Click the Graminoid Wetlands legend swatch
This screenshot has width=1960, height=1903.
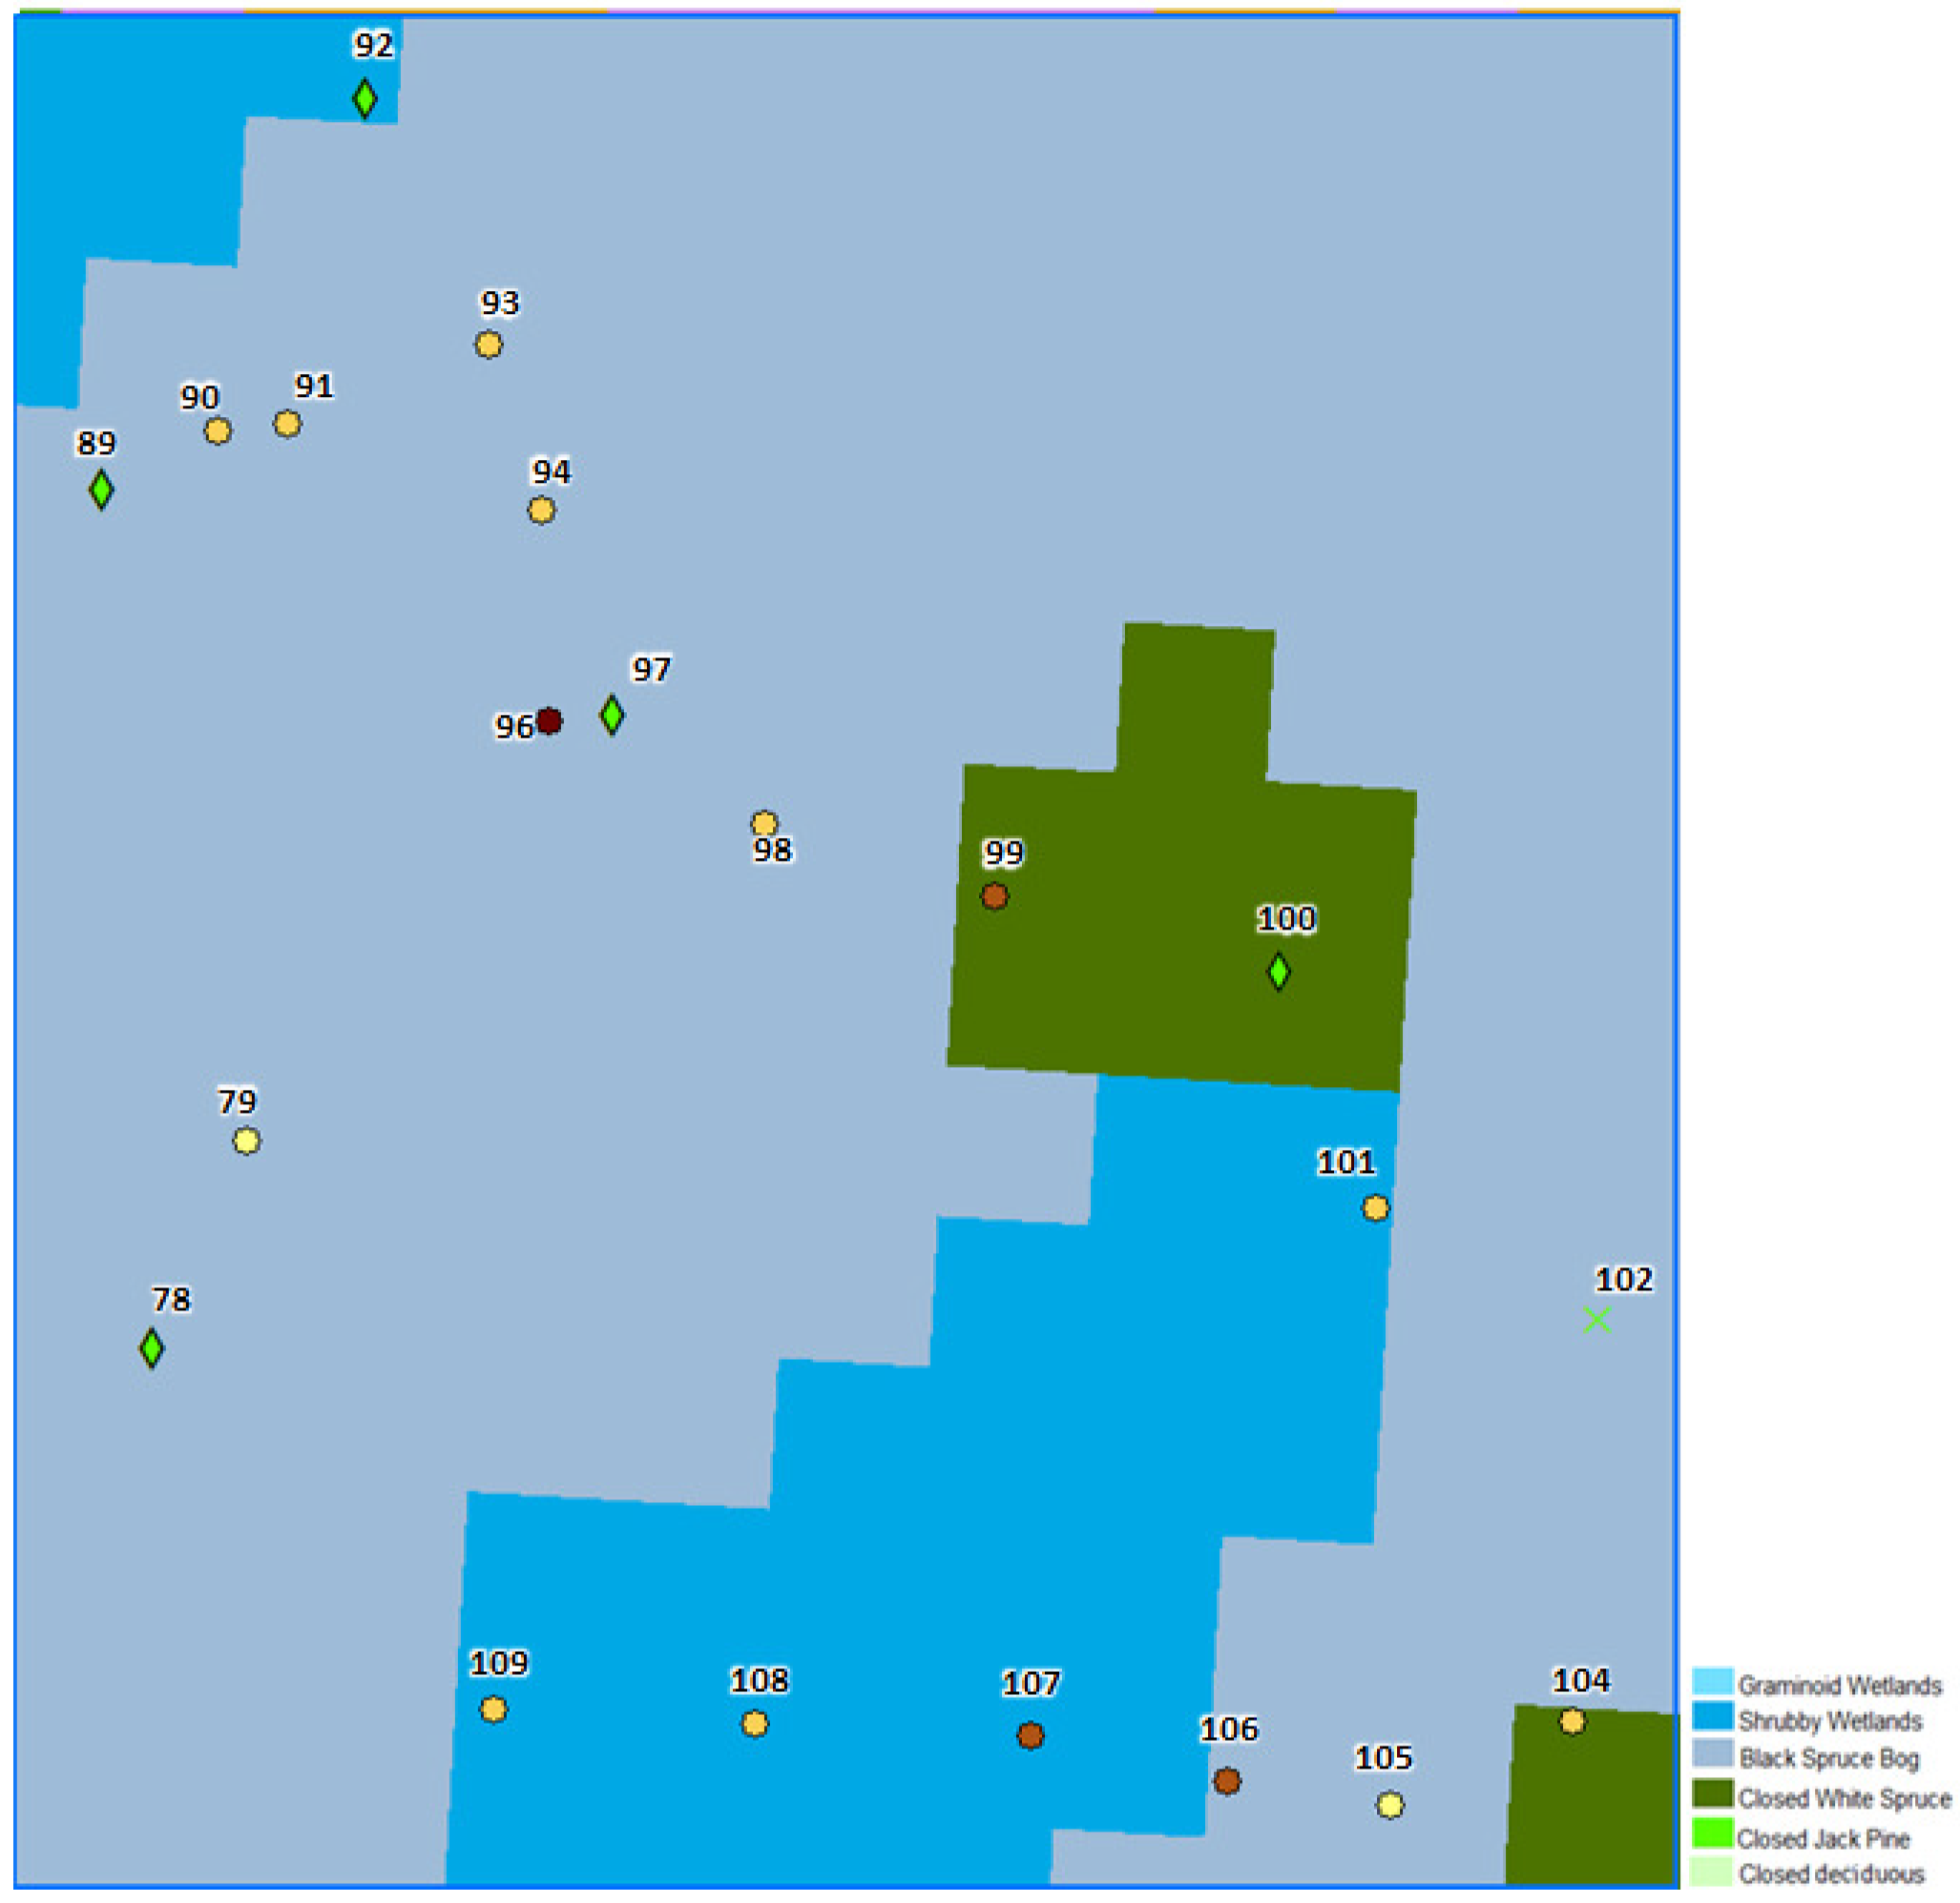[x=1712, y=1681]
